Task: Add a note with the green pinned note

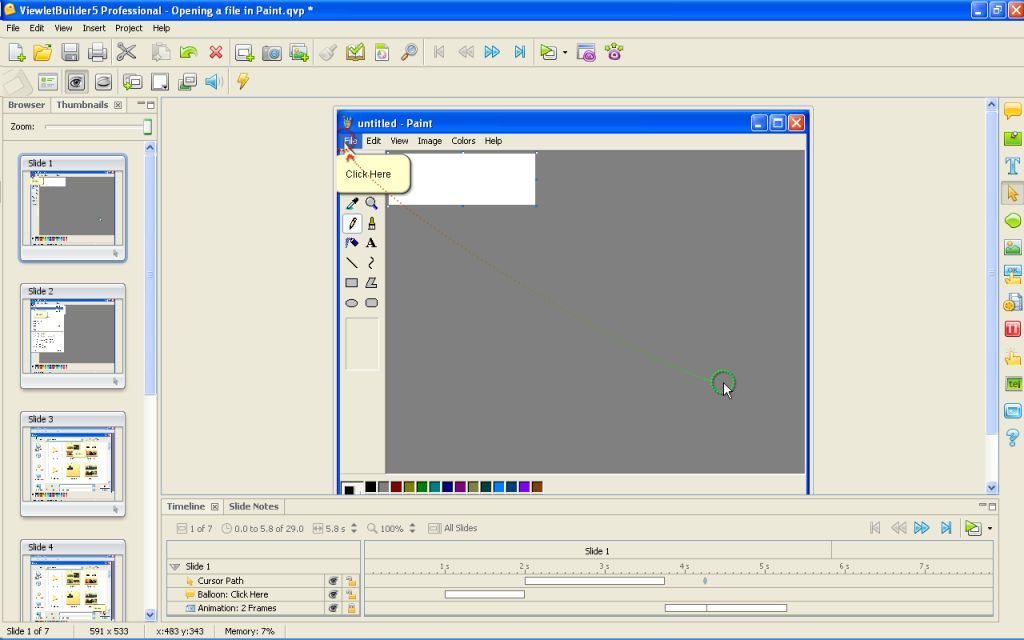Action: [x=1013, y=138]
